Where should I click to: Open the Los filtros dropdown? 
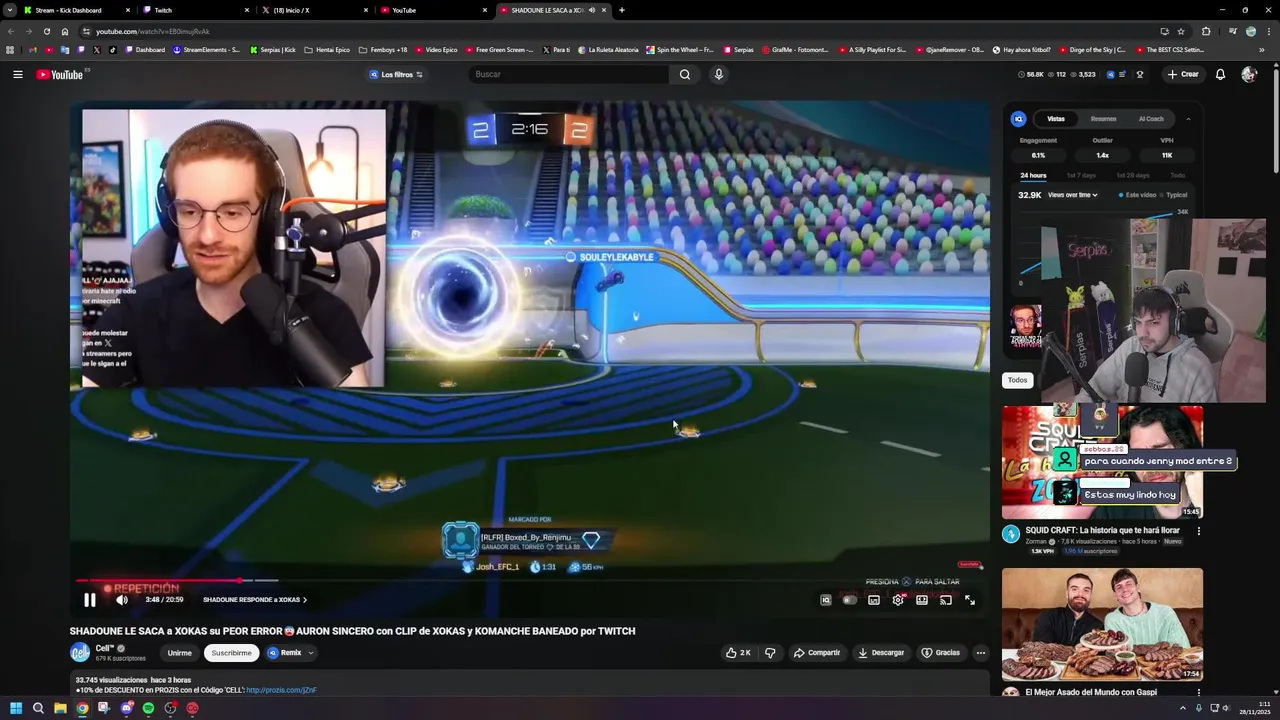tap(397, 74)
